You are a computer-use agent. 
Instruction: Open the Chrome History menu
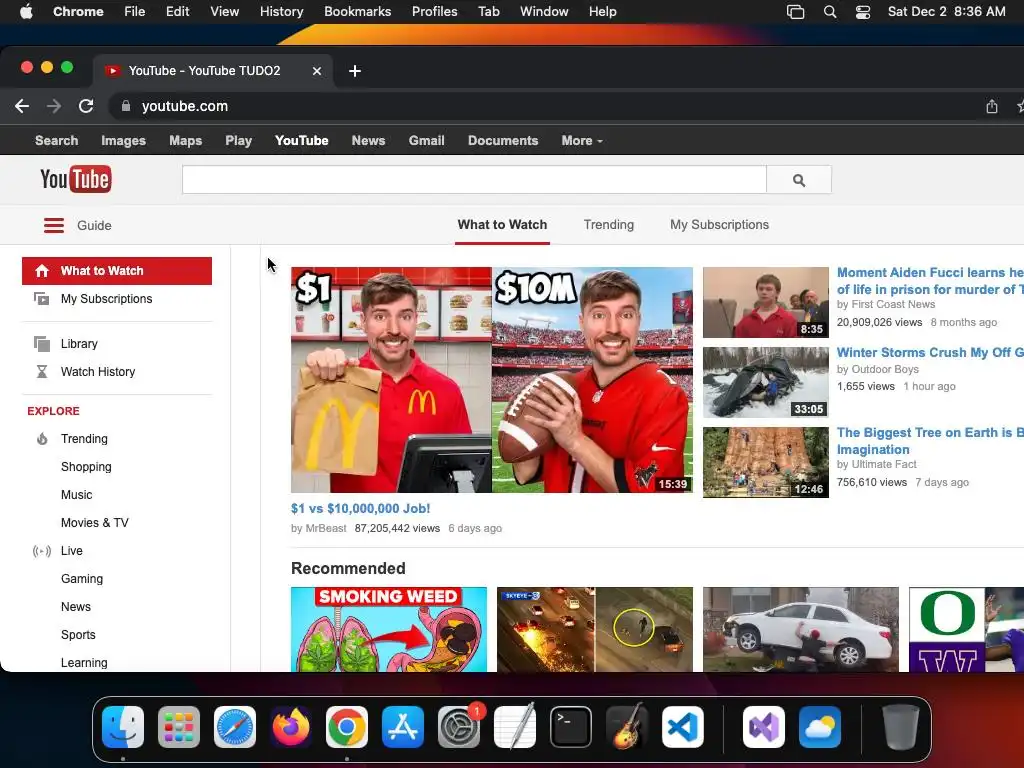pos(281,12)
